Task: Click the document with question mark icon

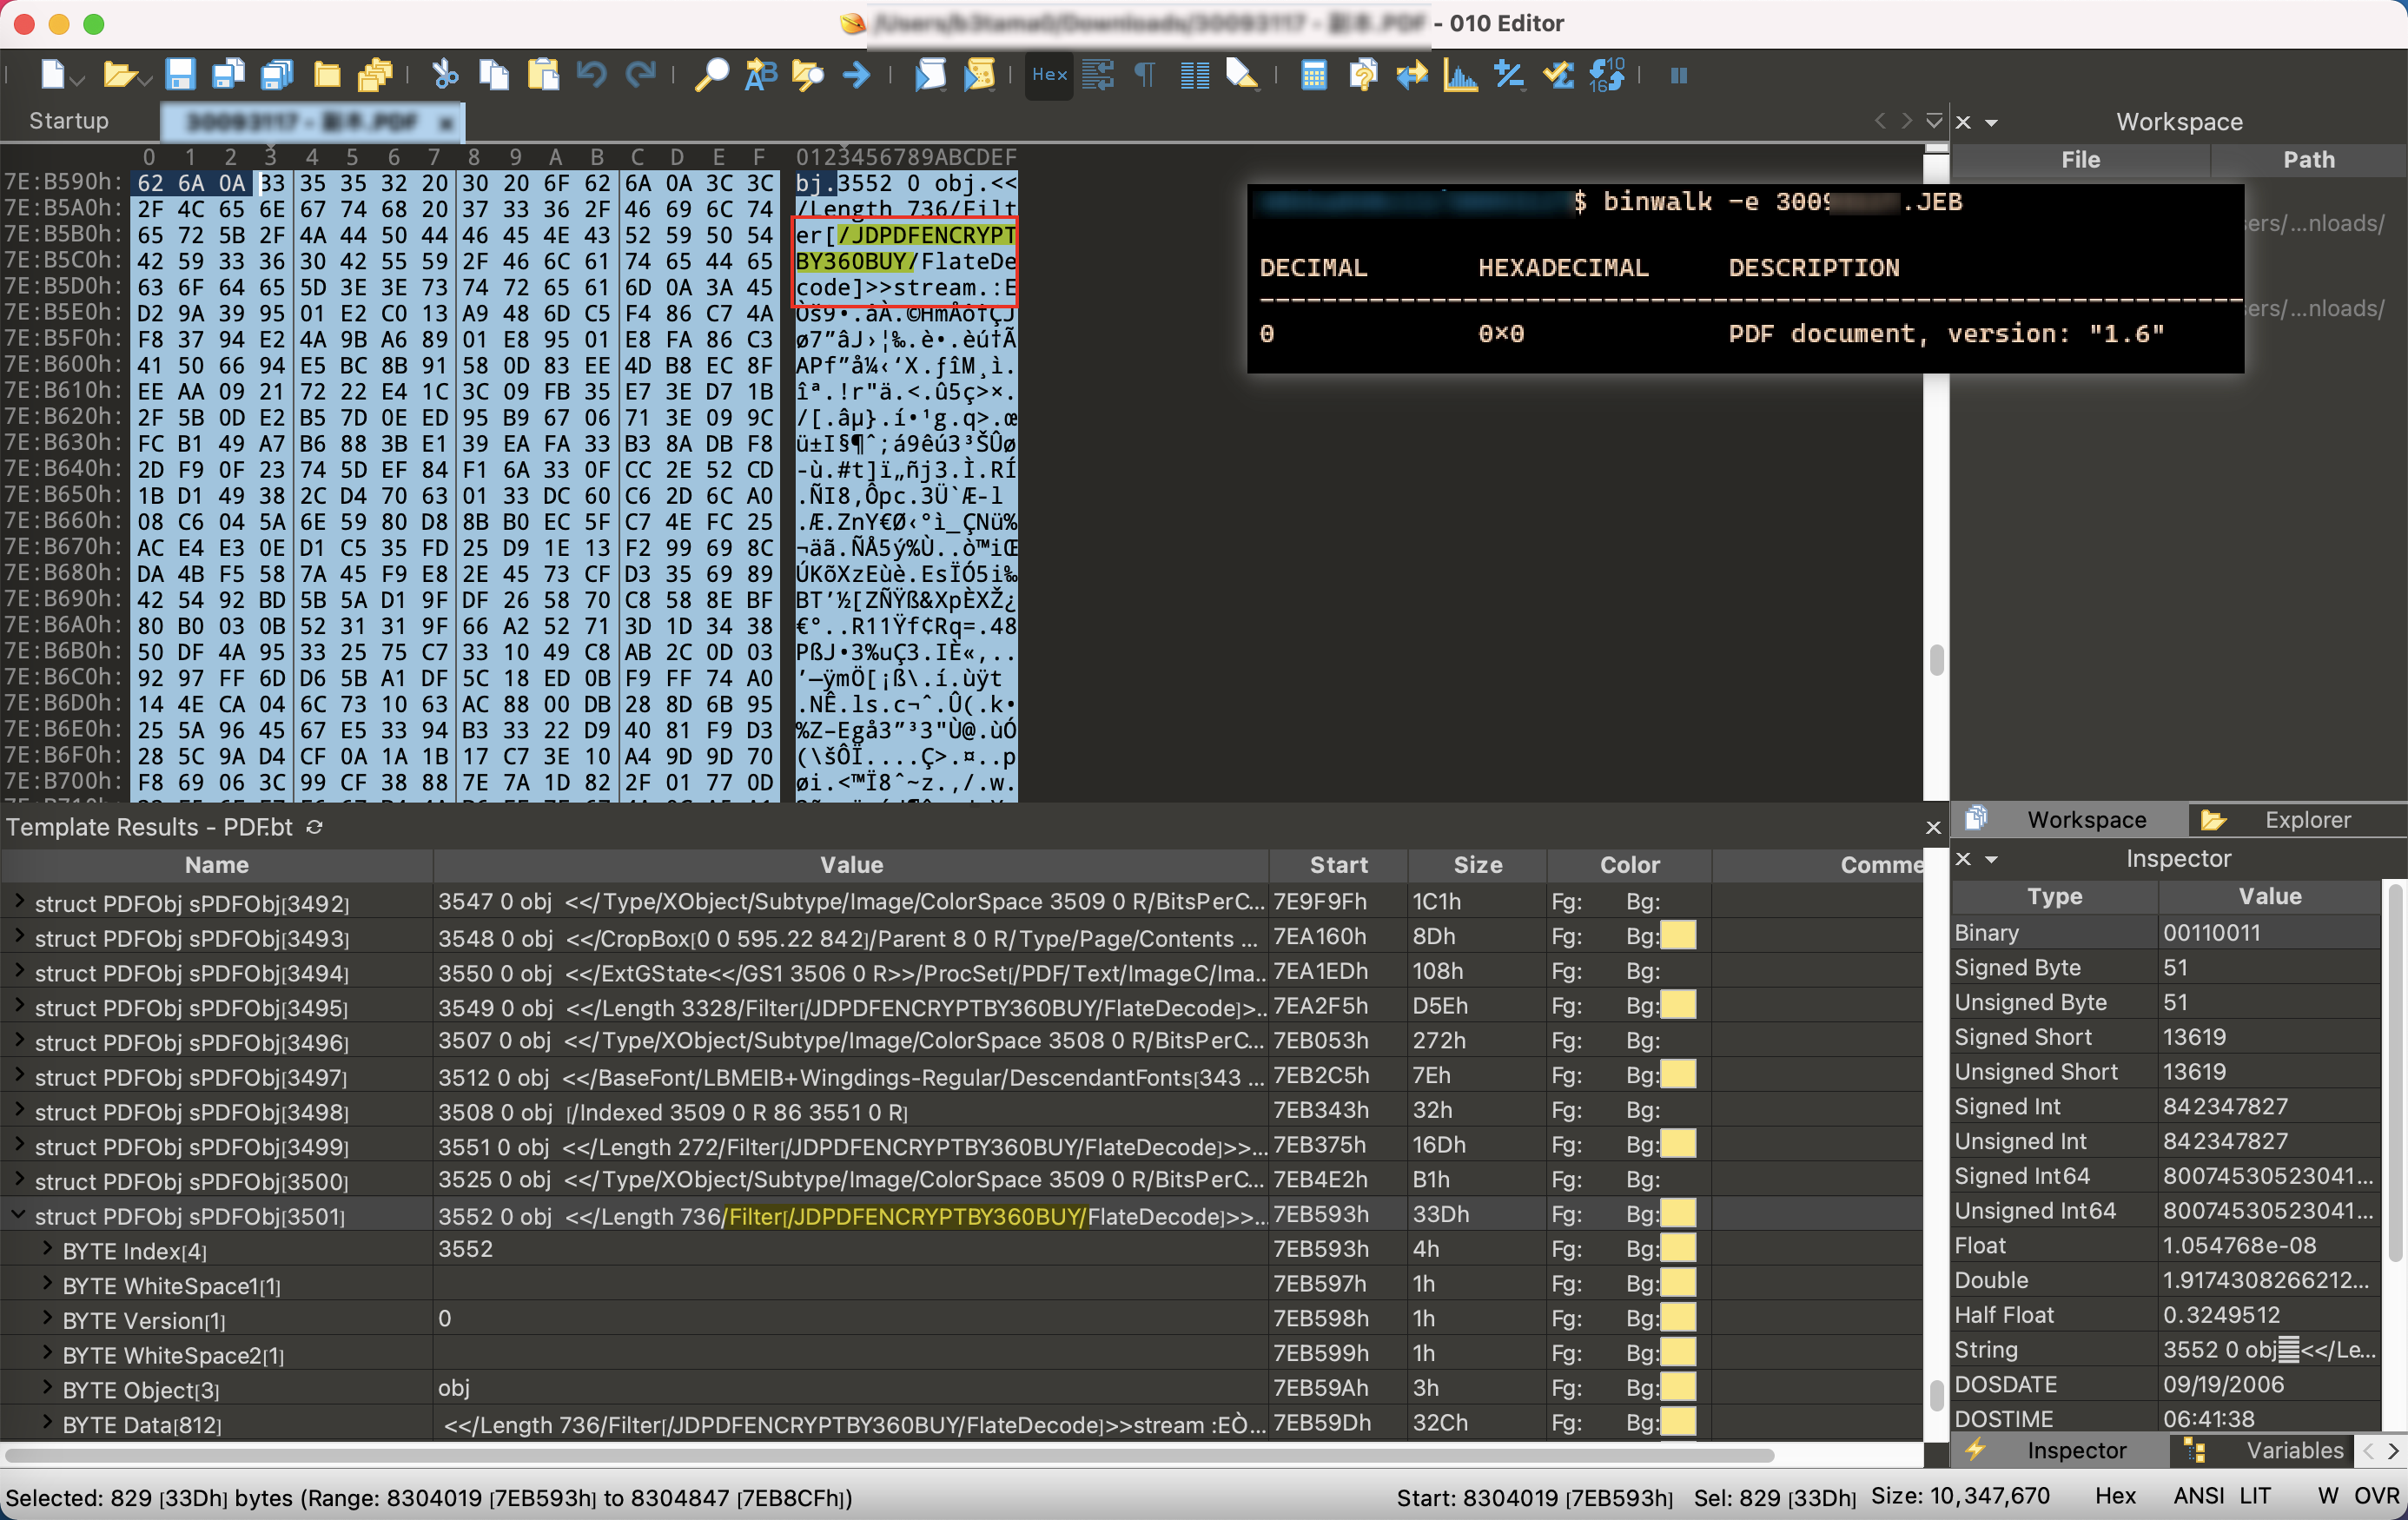Action: [x=1362, y=75]
